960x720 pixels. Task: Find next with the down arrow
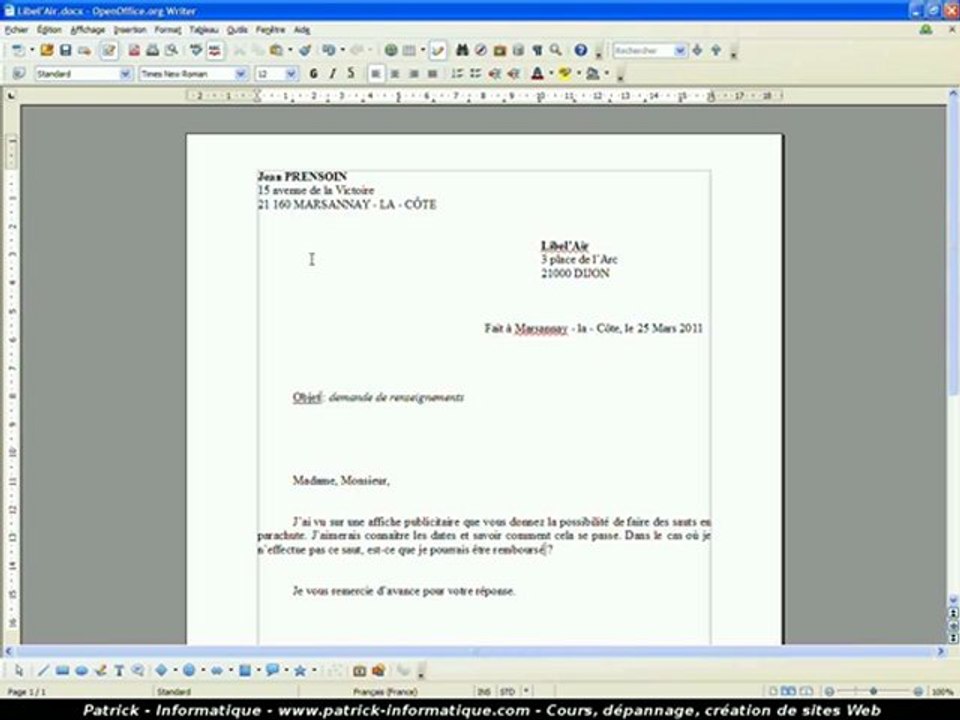pyautogui.click(x=697, y=50)
